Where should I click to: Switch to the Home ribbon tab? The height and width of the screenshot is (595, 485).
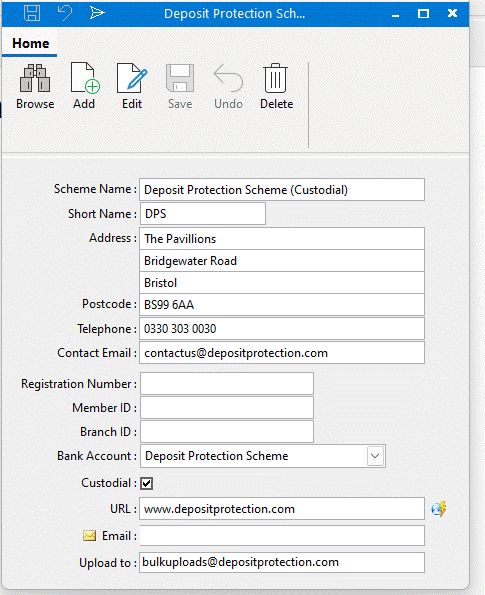tap(30, 43)
